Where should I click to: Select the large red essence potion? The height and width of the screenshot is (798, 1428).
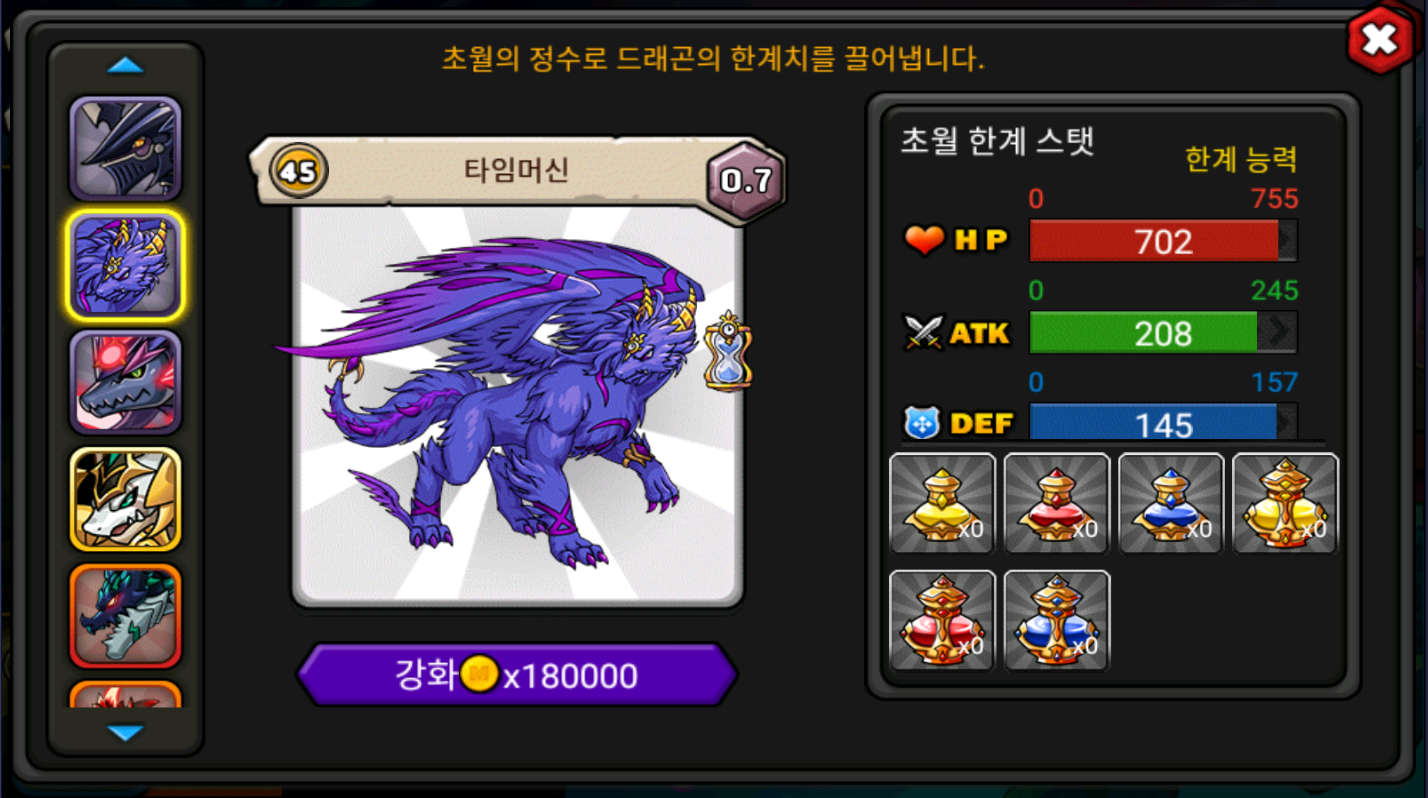click(942, 620)
